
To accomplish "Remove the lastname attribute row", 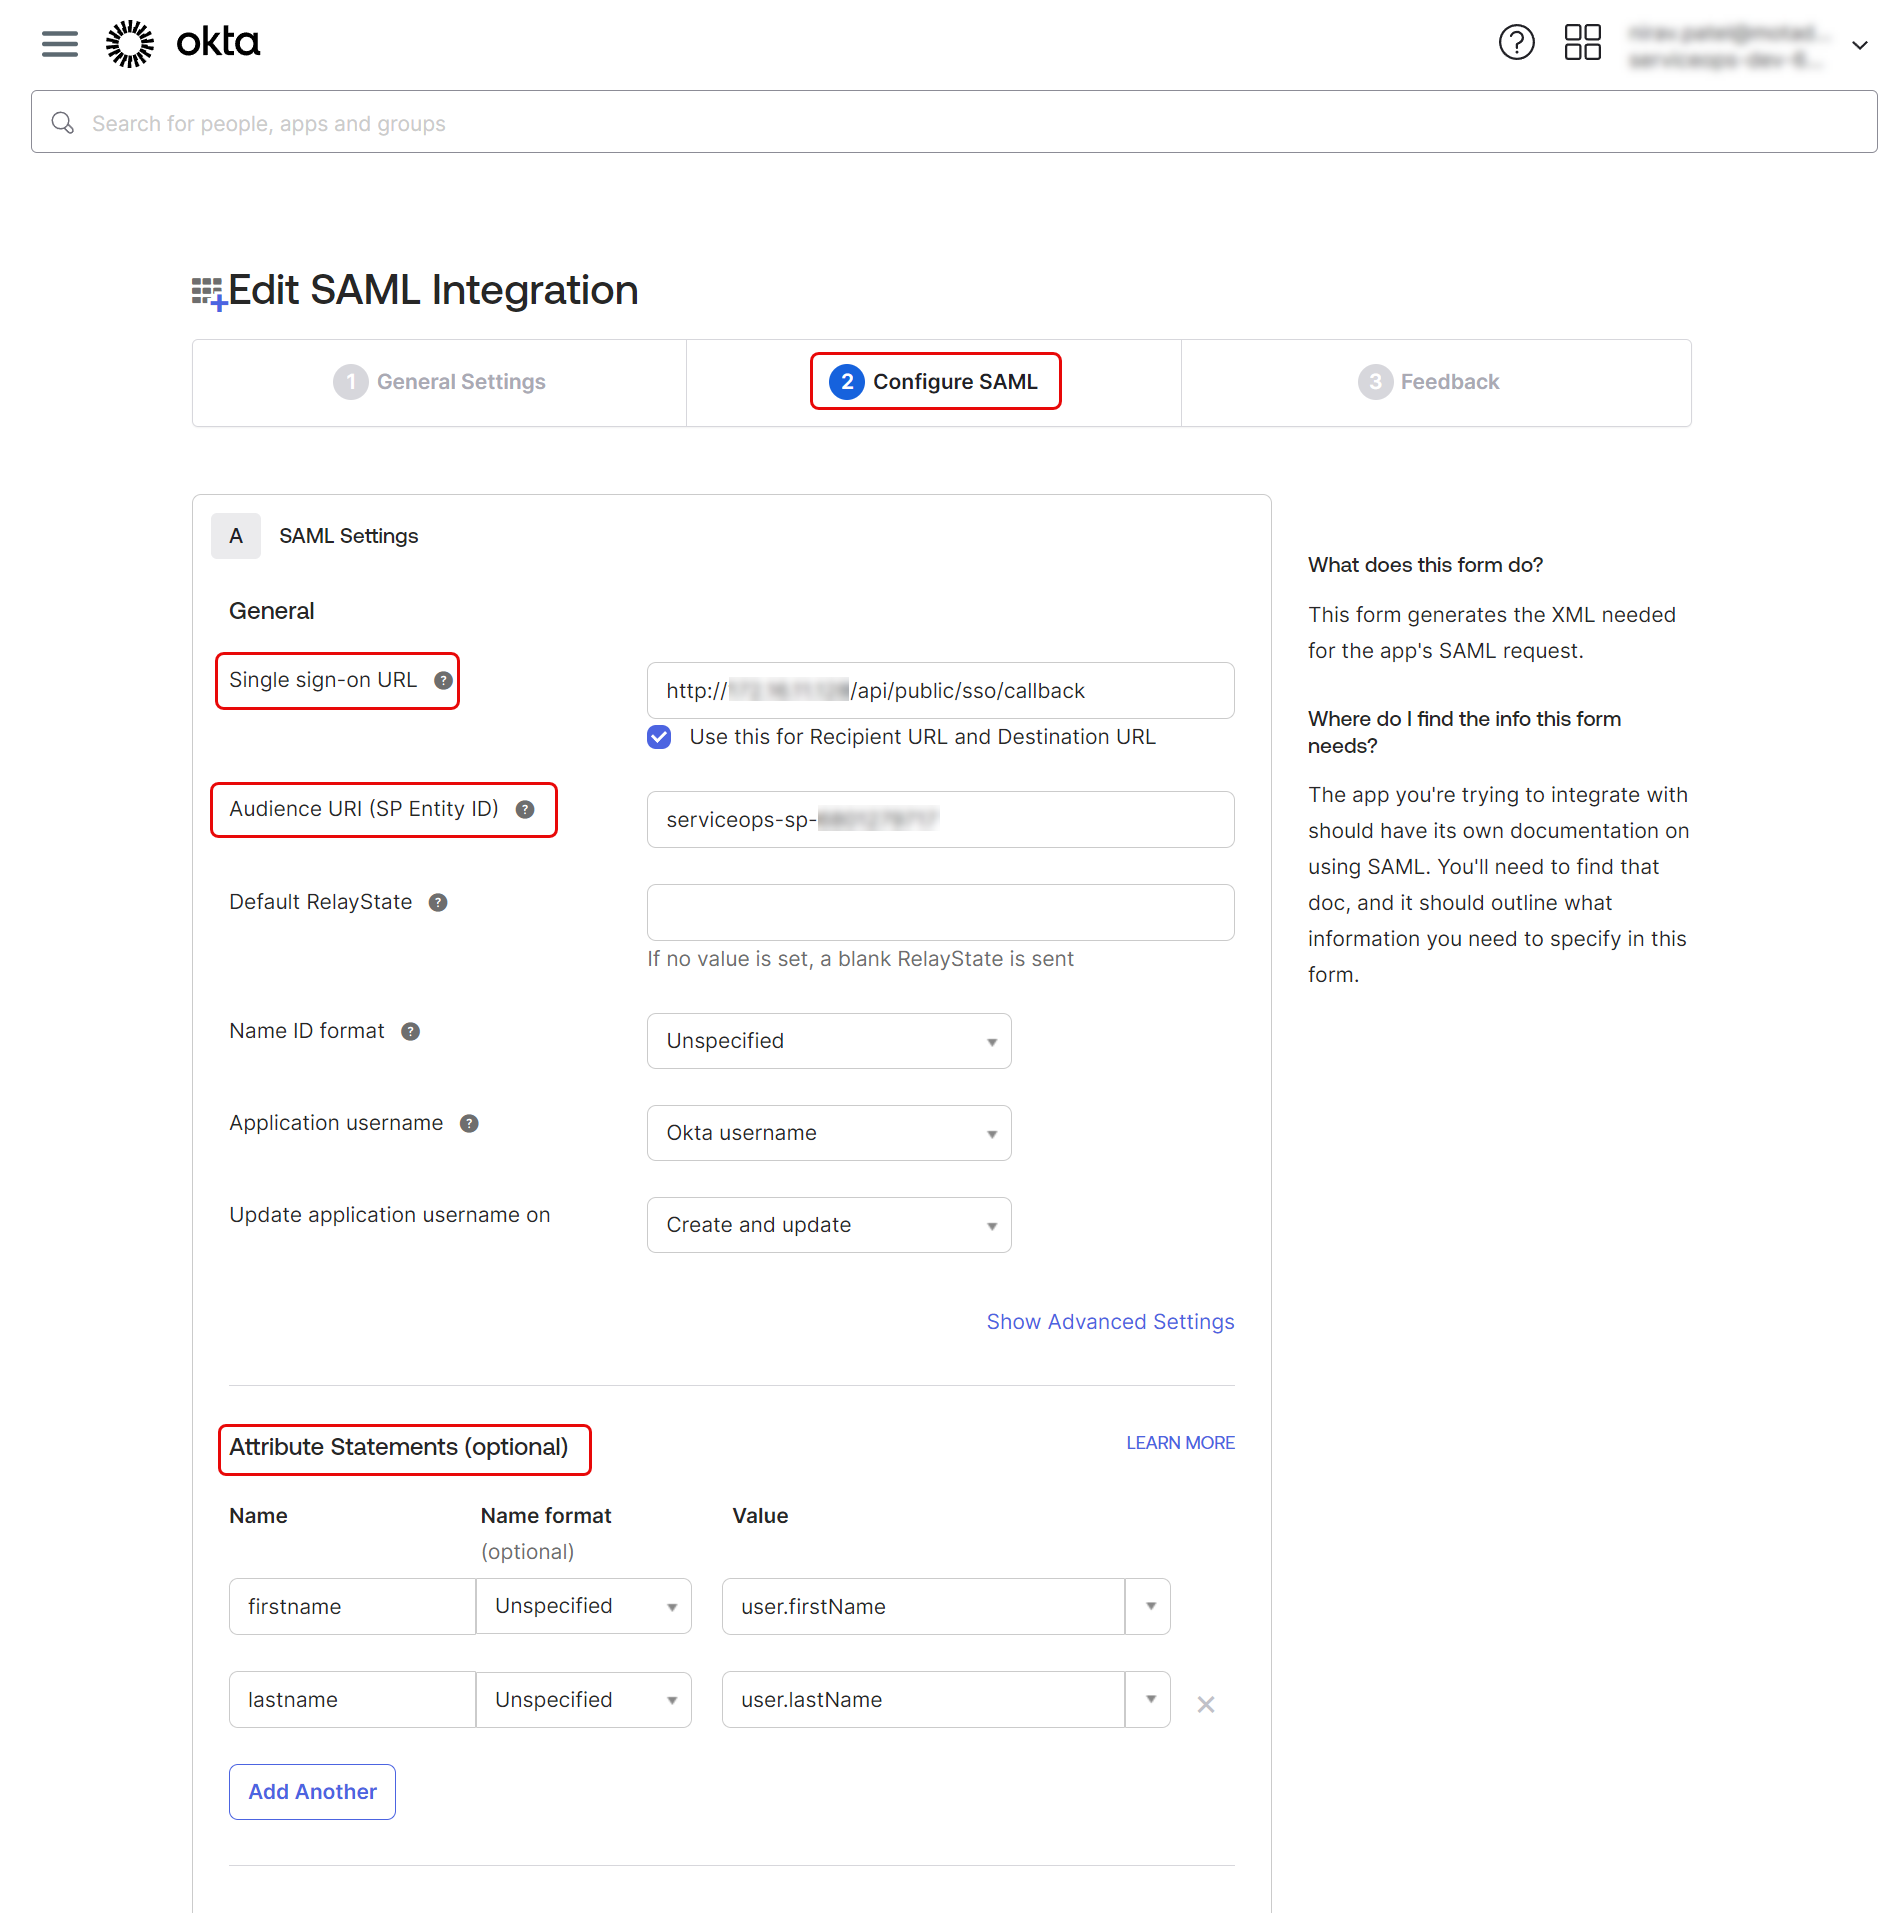I will pos(1206,1705).
